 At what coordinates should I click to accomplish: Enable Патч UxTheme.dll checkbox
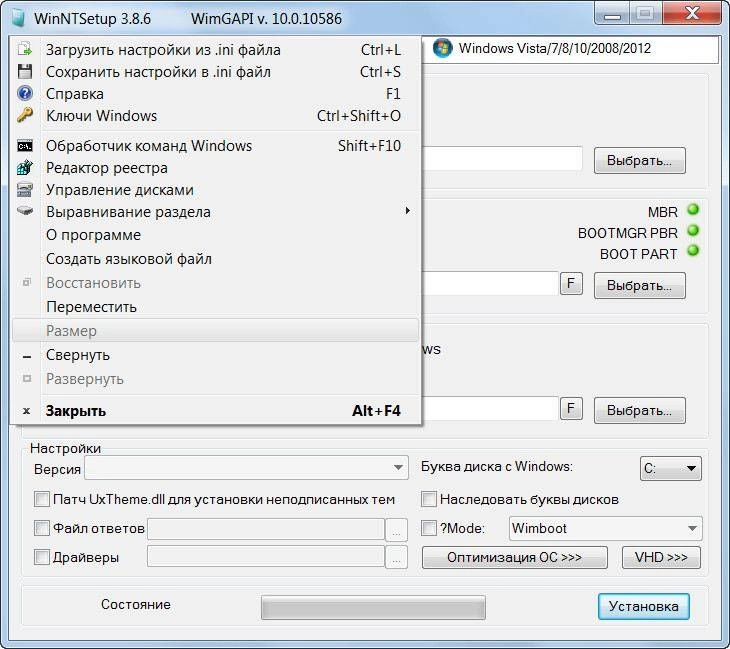coord(42,500)
